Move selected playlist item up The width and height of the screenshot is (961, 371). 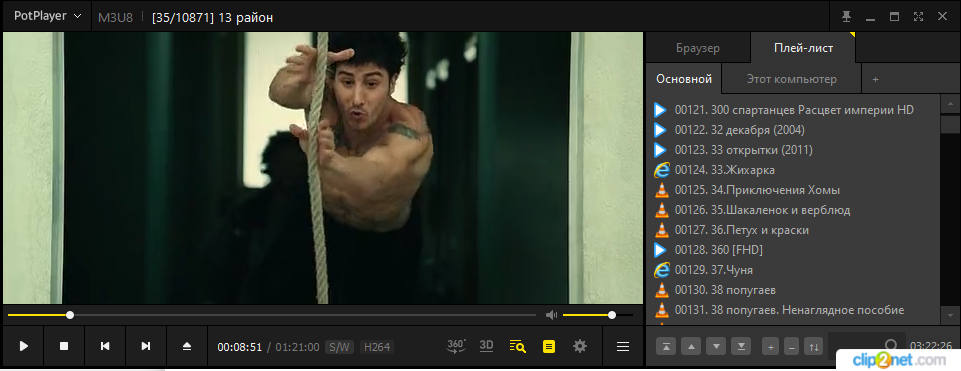(x=691, y=346)
